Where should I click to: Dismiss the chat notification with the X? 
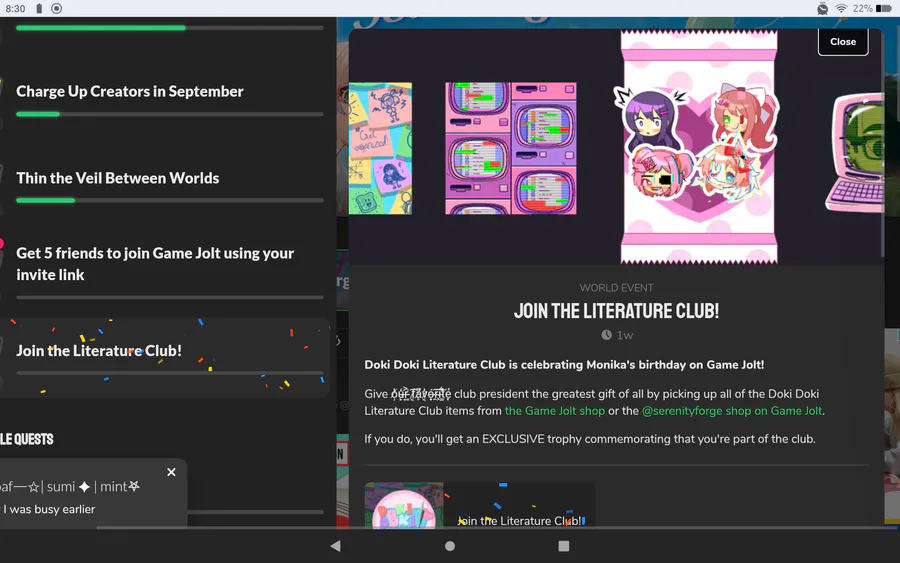point(171,472)
